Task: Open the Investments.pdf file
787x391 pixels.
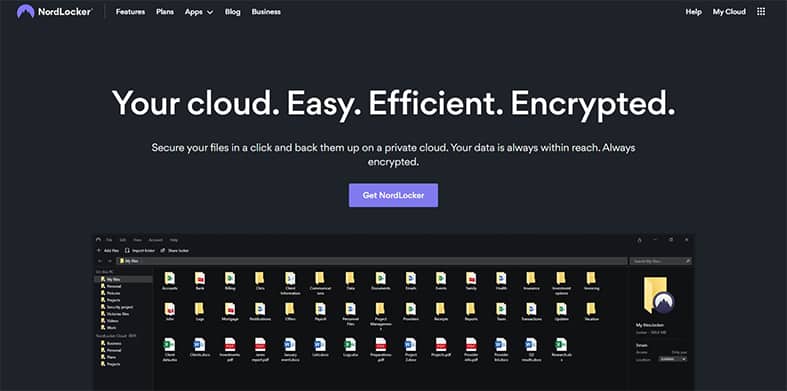Action: (x=230, y=344)
